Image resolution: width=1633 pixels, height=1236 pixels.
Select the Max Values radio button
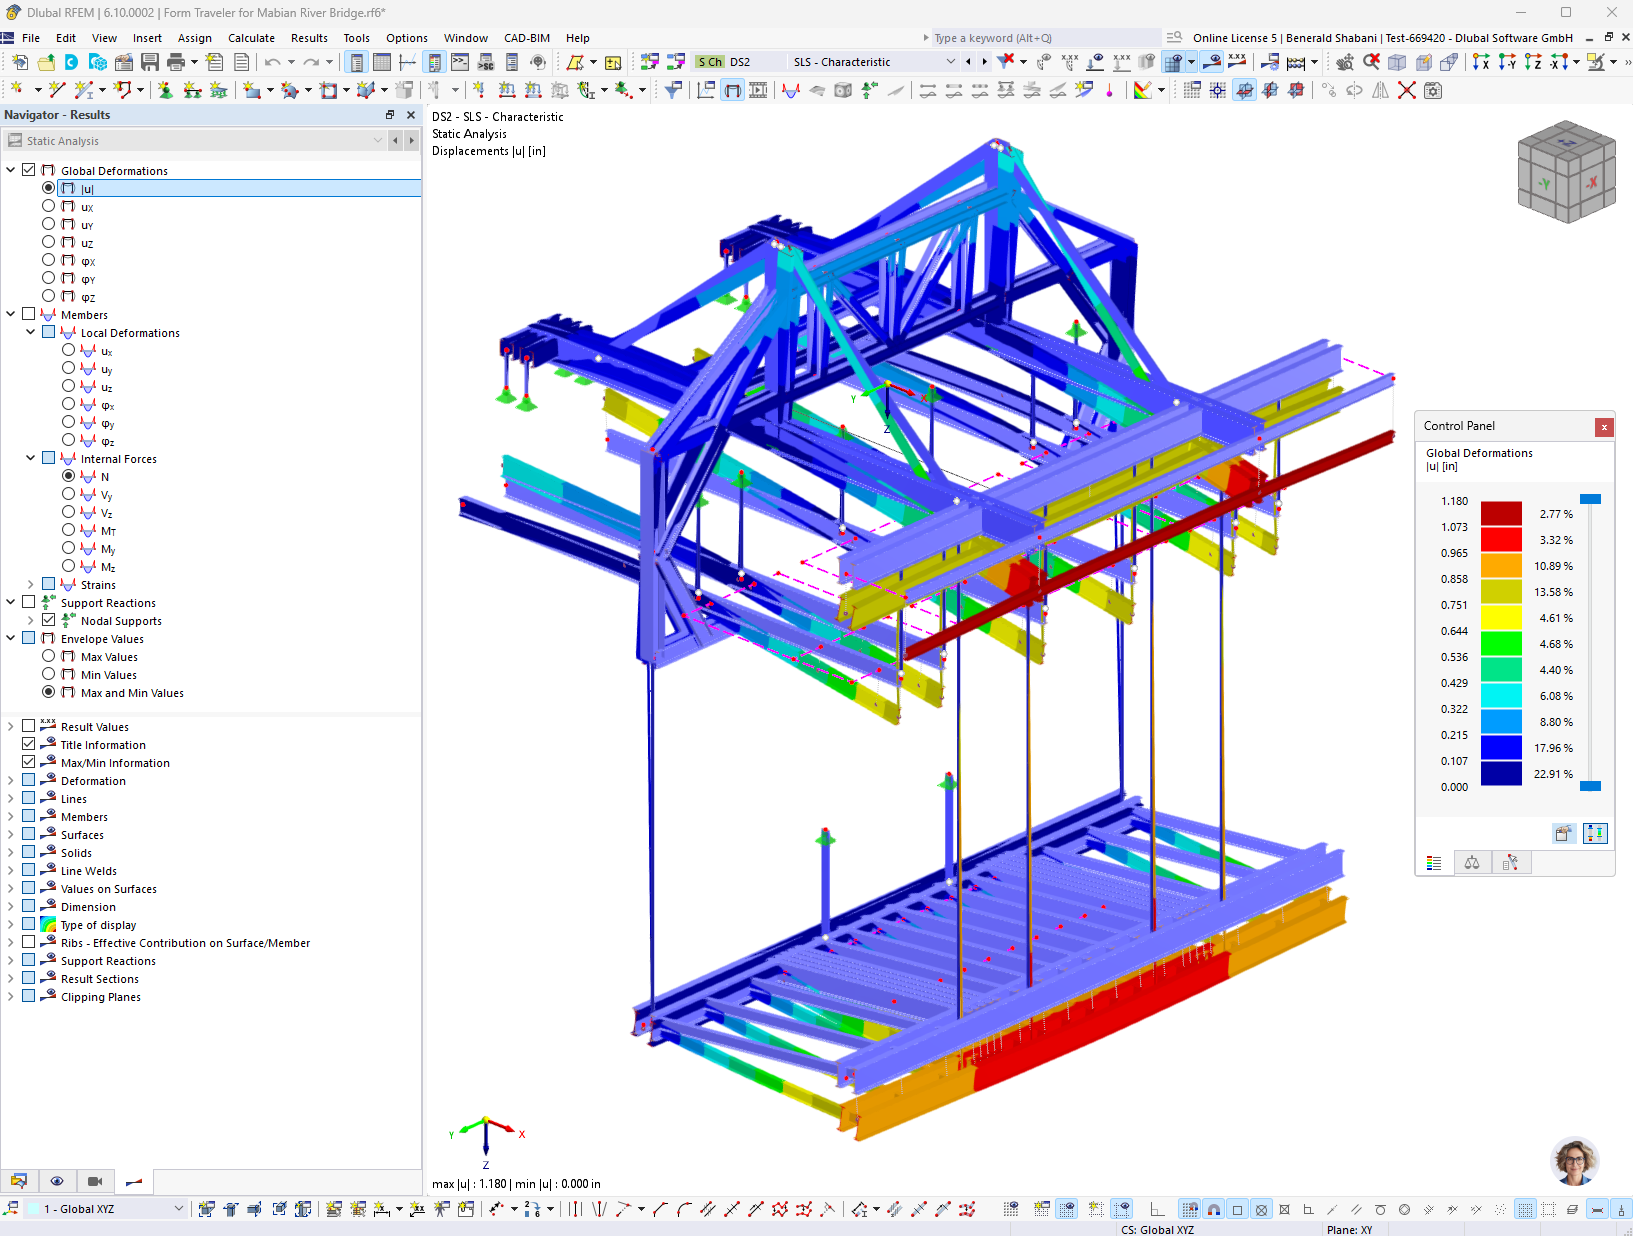click(48, 656)
